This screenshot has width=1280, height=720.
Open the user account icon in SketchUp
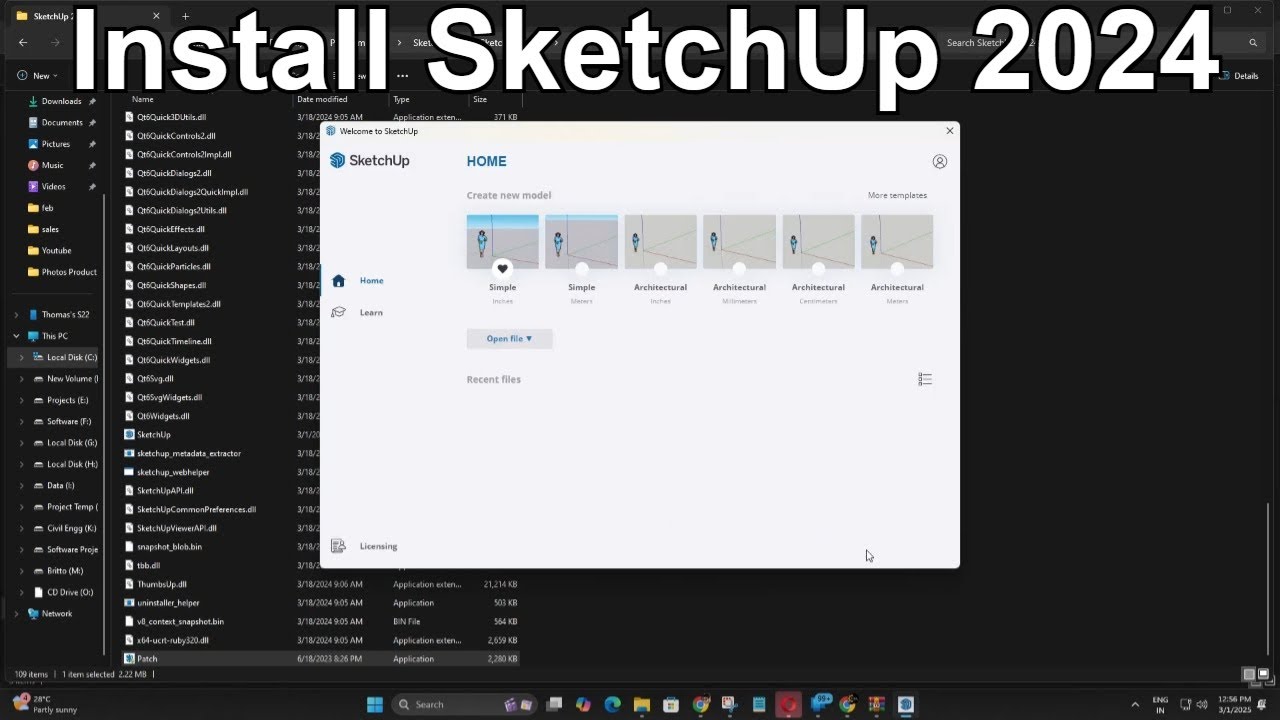click(x=939, y=161)
